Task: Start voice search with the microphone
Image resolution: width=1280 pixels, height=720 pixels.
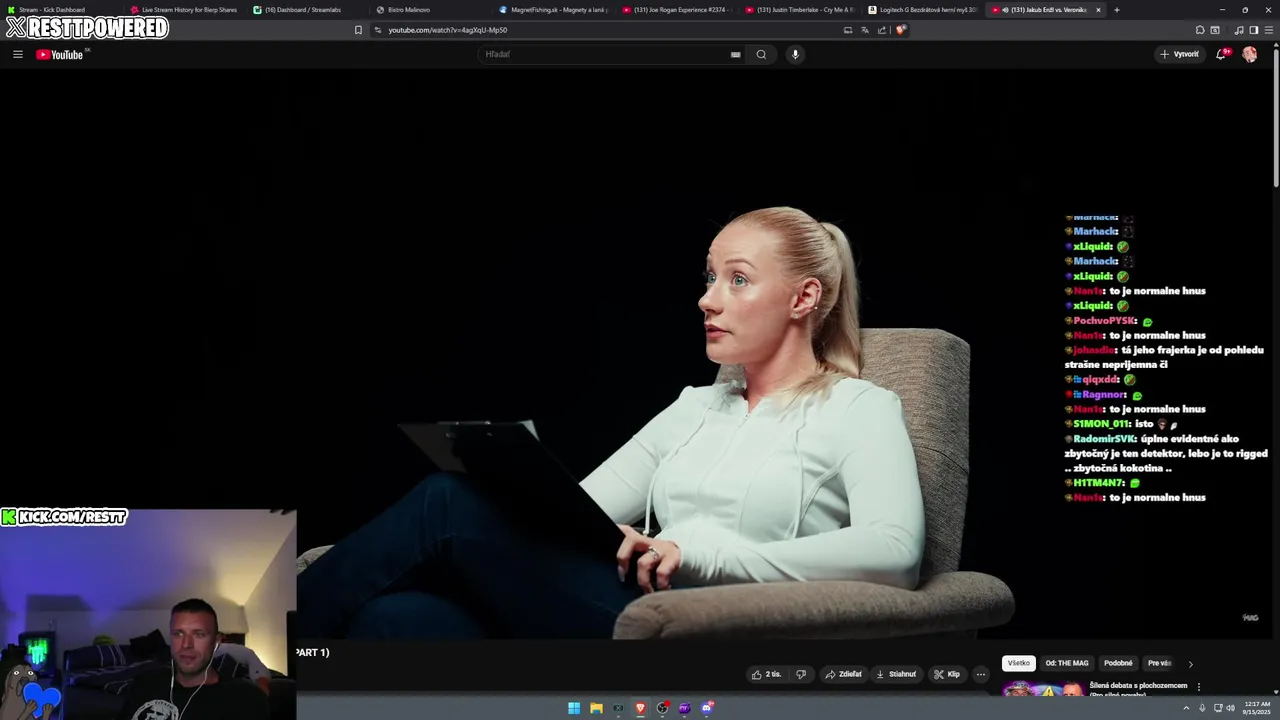Action: coord(795,54)
